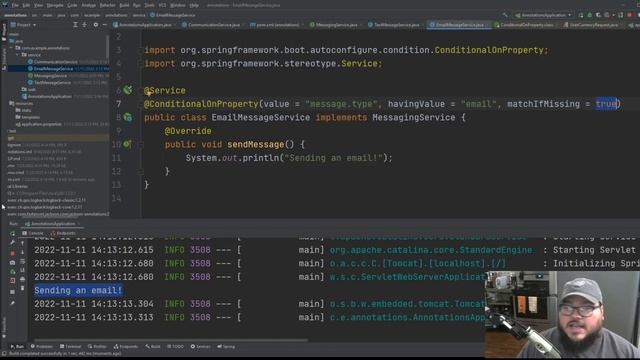Click the Run icon in top toolbar

[x=581, y=15]
